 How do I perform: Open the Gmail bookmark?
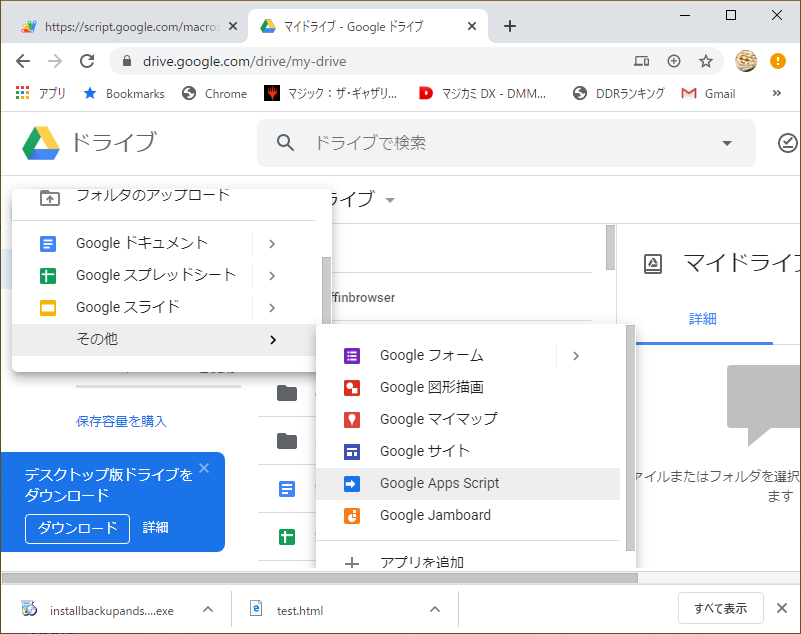(709, 93)
